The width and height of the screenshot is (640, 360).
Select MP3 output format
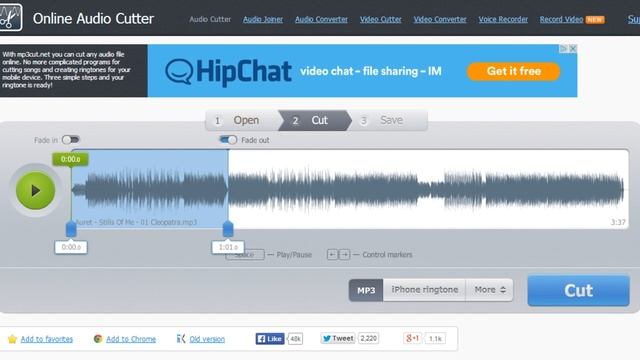pyautogui.click(x=366, y=290)
